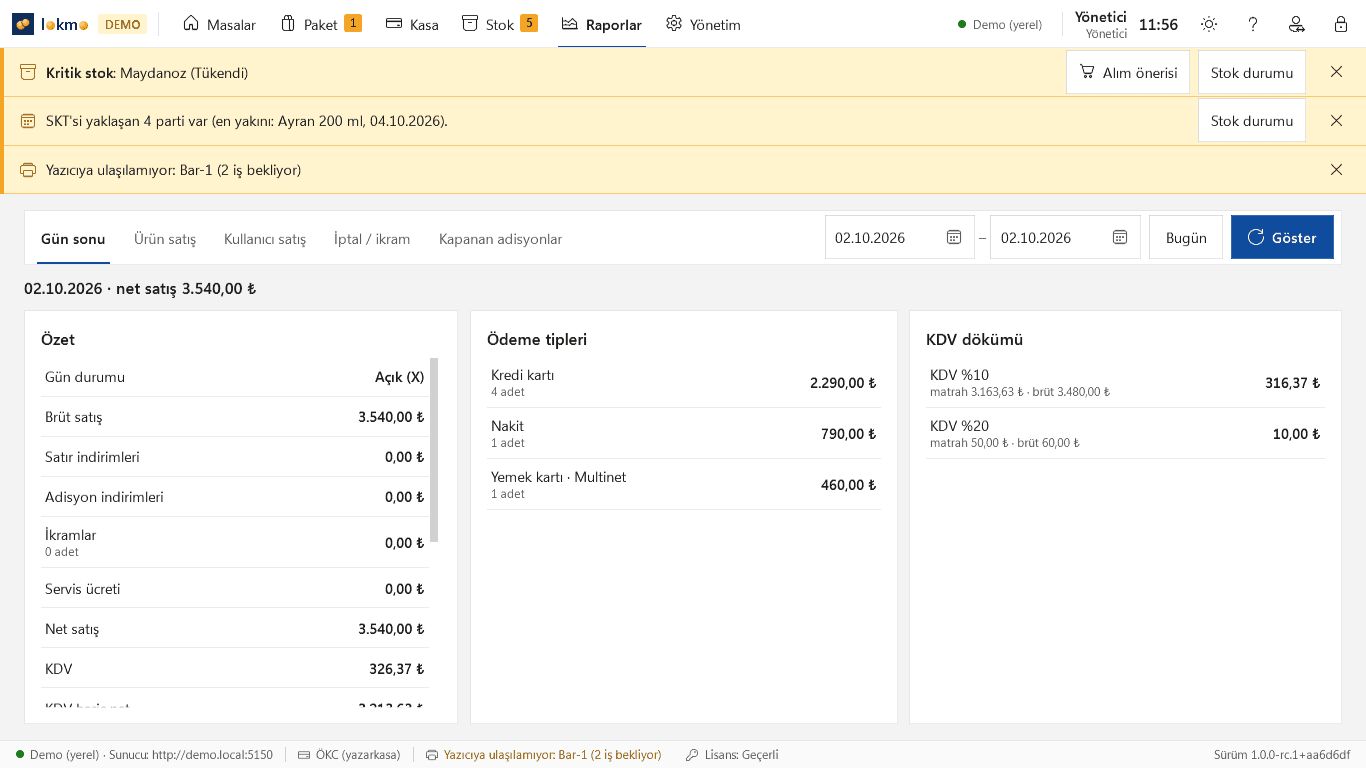Click Stok durumu in the SKT banner
The height and width of the screenshot is (768, 1366).
[1252, 120]
